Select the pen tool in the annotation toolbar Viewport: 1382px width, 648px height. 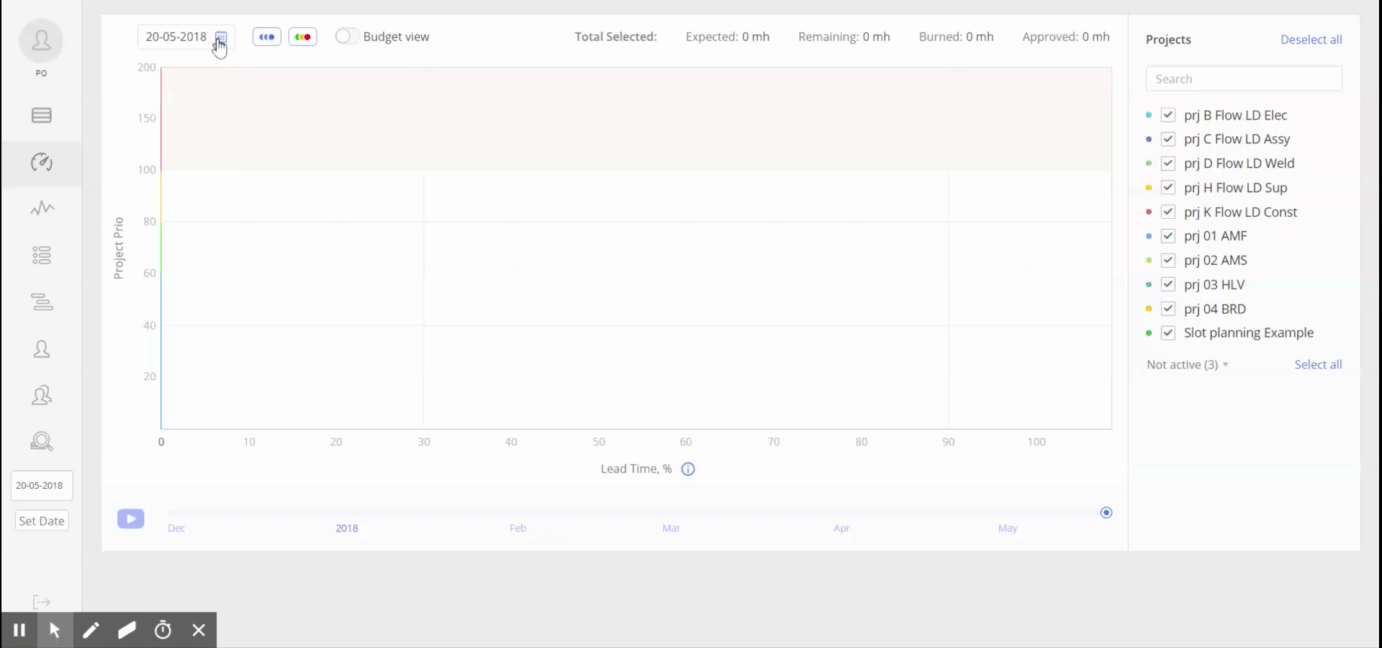(91, 630)
